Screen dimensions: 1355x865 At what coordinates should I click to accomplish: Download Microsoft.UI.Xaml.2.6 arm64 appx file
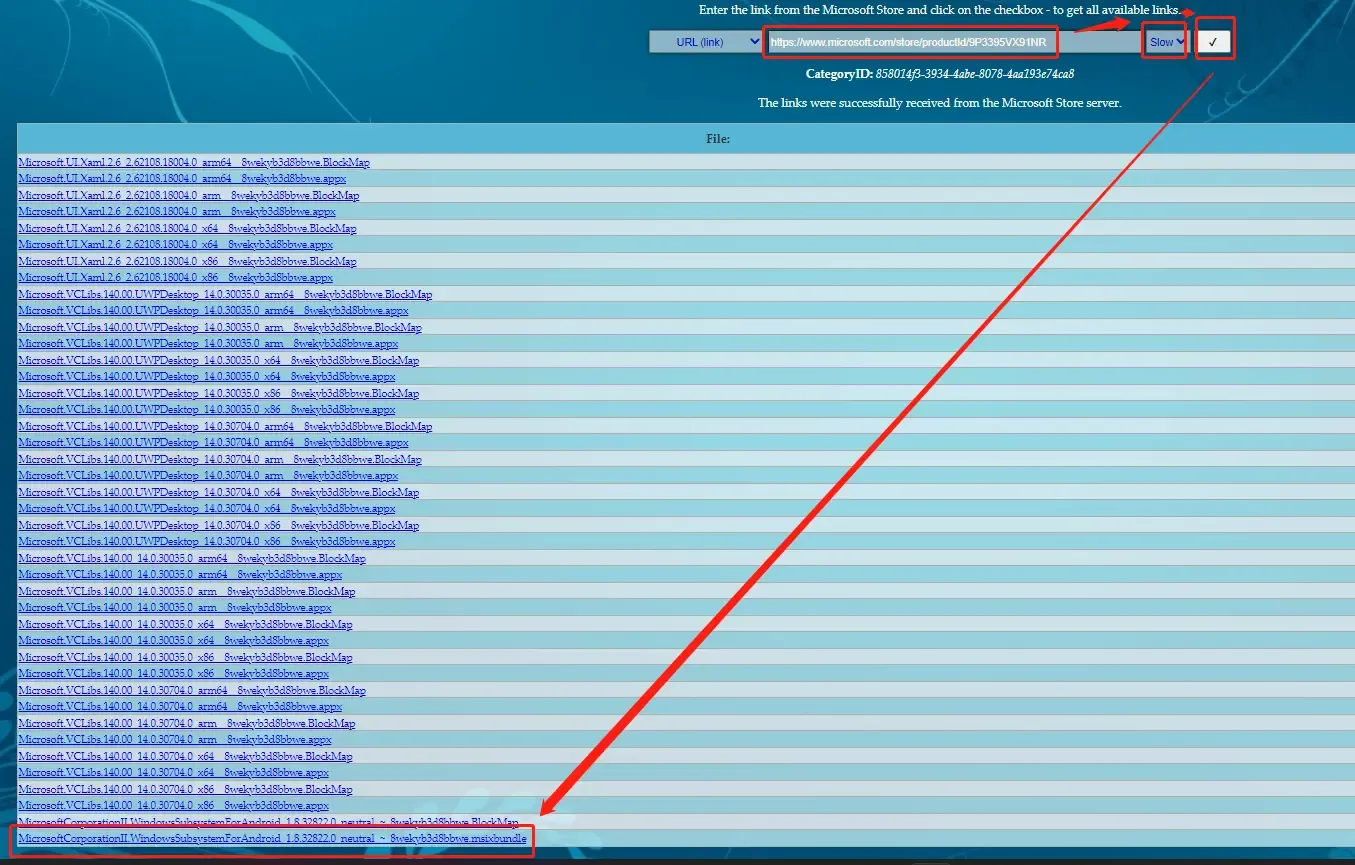[182, 178]
